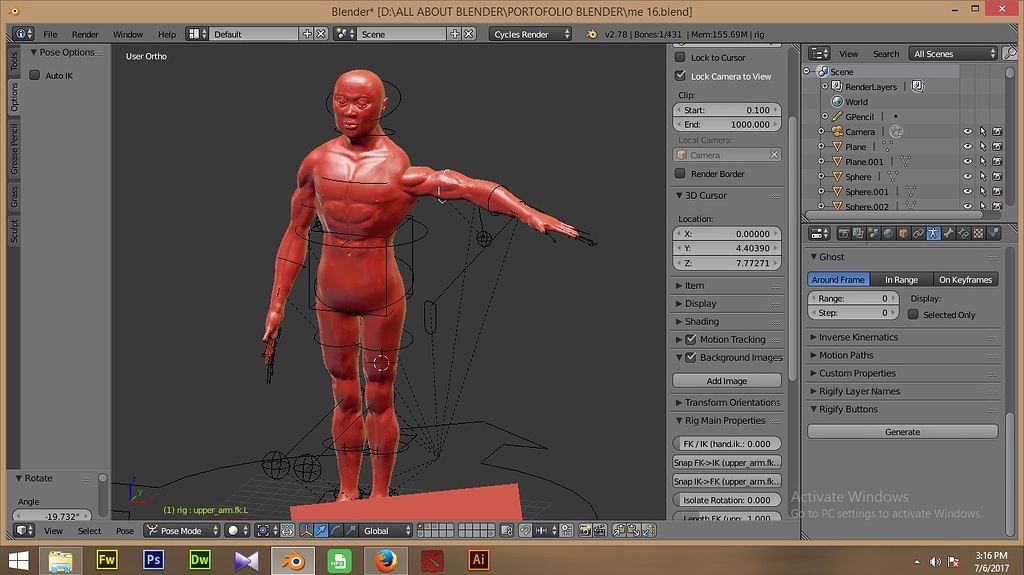
Task: Open the Render properties tab camera icon
Action: coord(844,233)
